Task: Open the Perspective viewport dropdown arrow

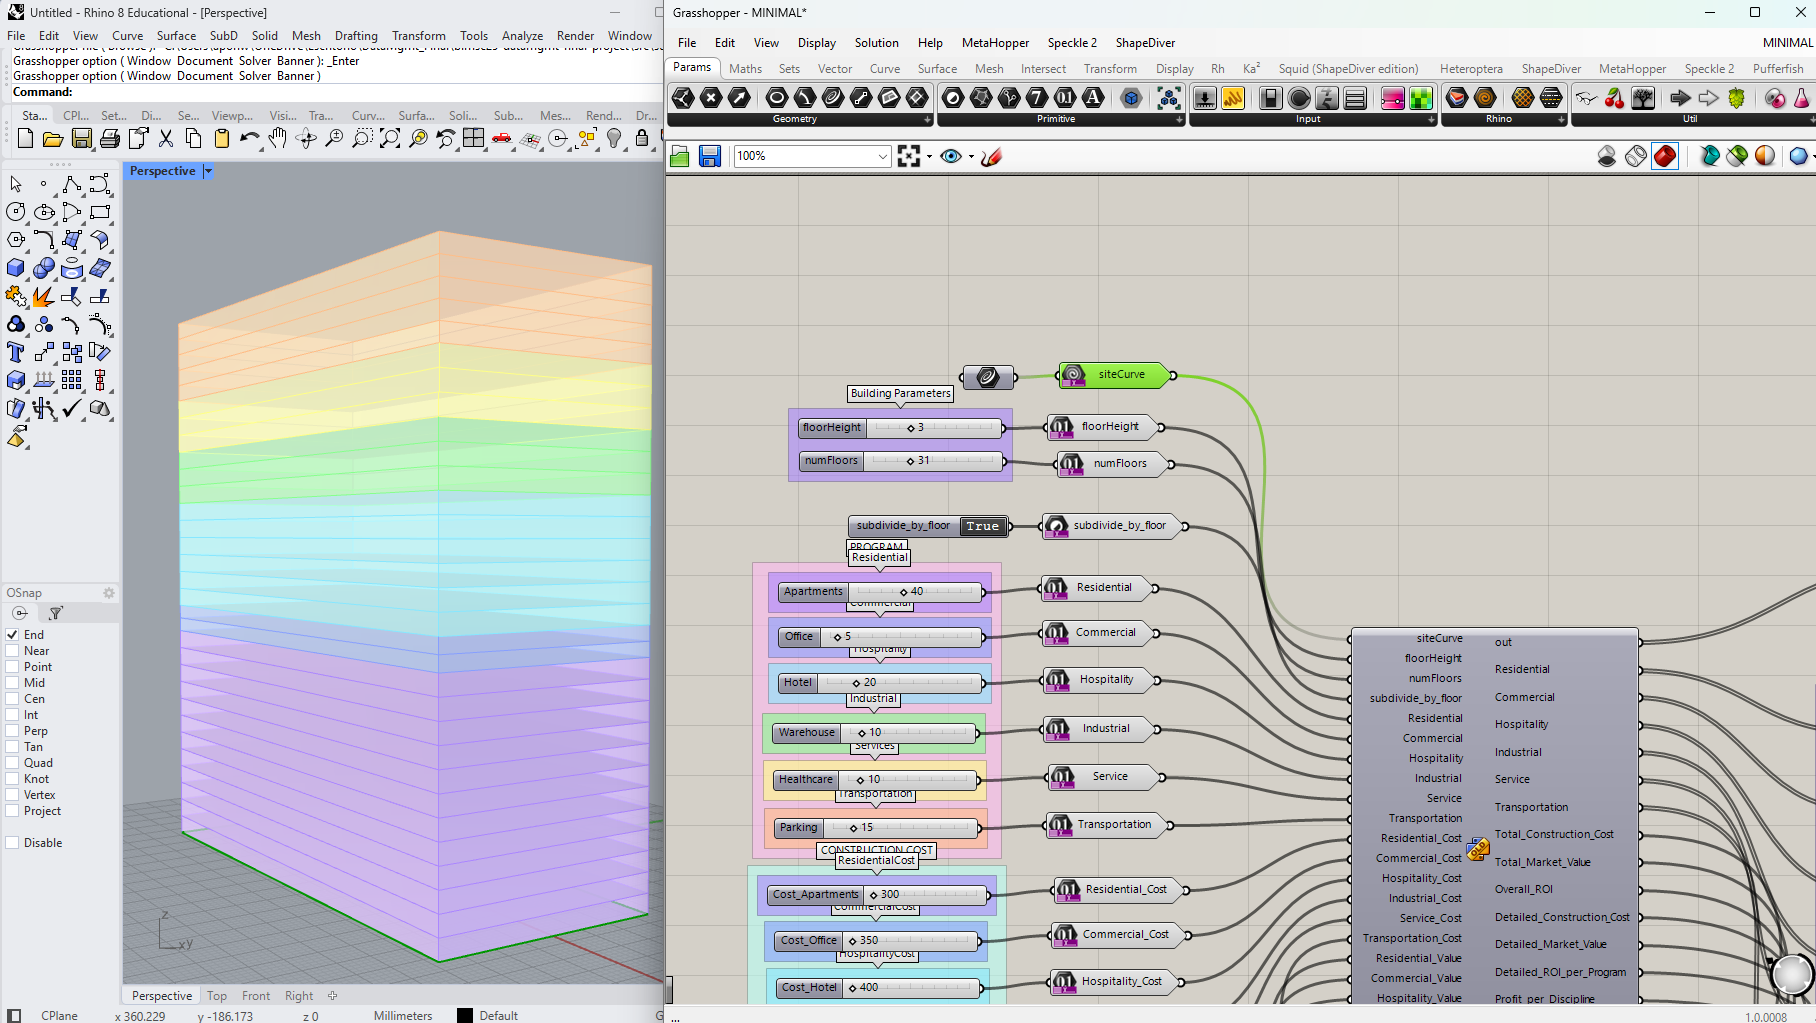Action: [208, 171]
